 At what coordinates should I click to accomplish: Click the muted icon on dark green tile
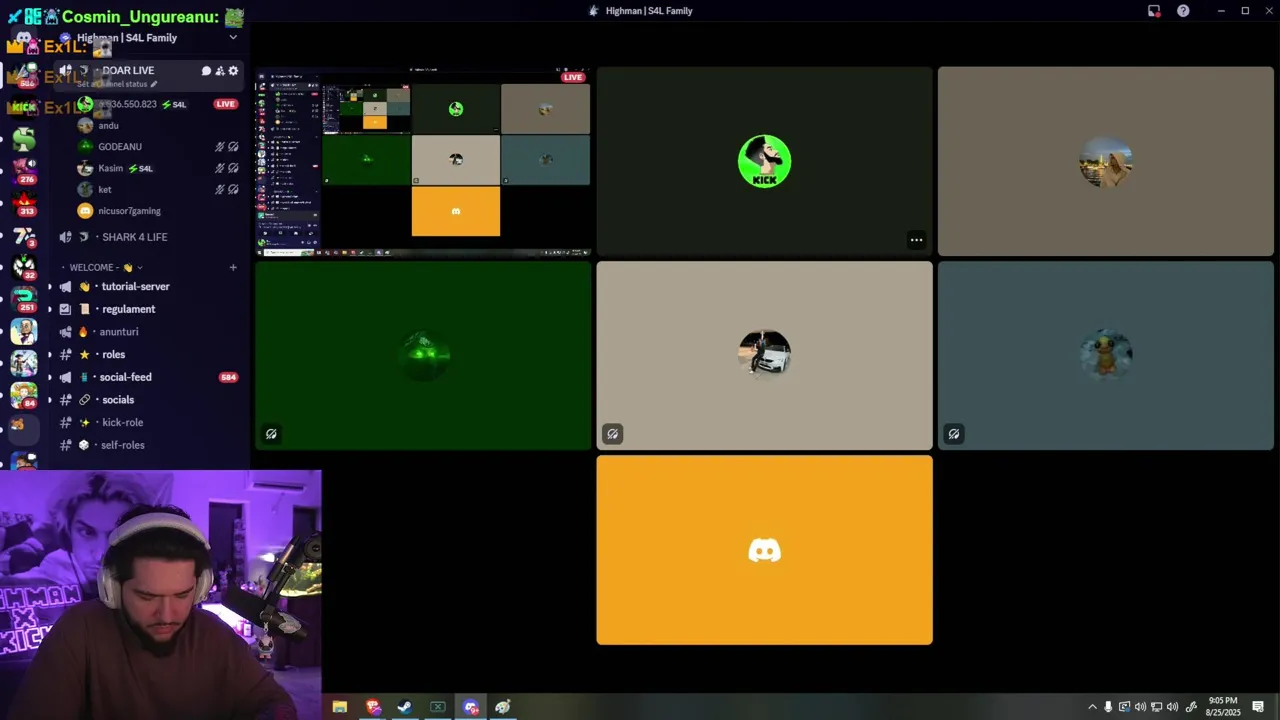[x=271, y=434]
